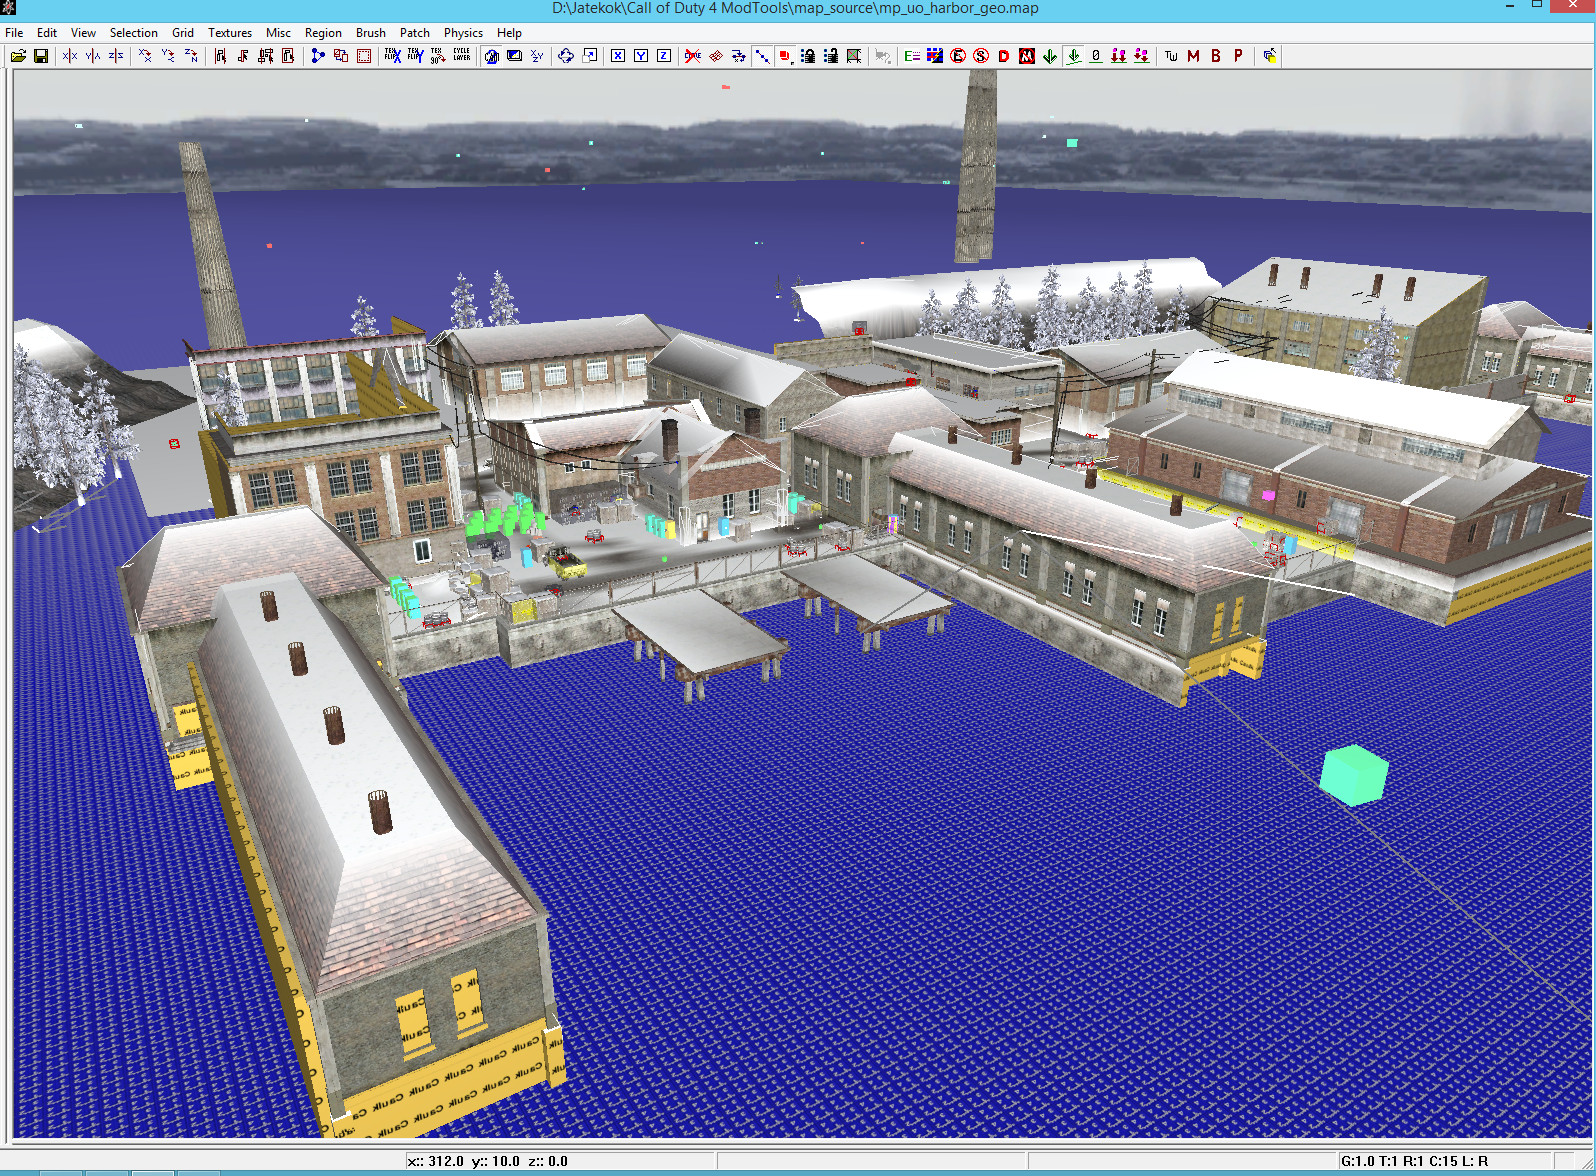Click the Tex Flip Y icon
This screenshot has width=1596, height=1176.
click(x=416, y=56)
